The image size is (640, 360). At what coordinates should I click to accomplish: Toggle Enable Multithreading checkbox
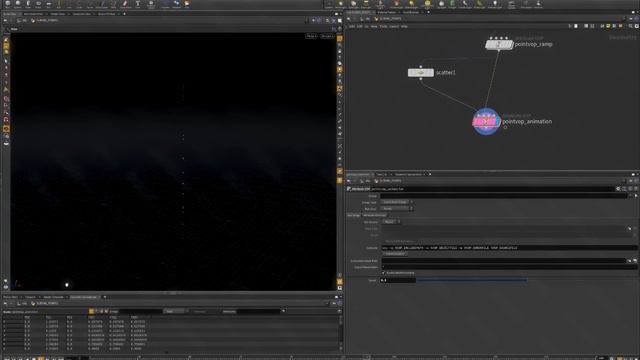(x=383, y=273)
